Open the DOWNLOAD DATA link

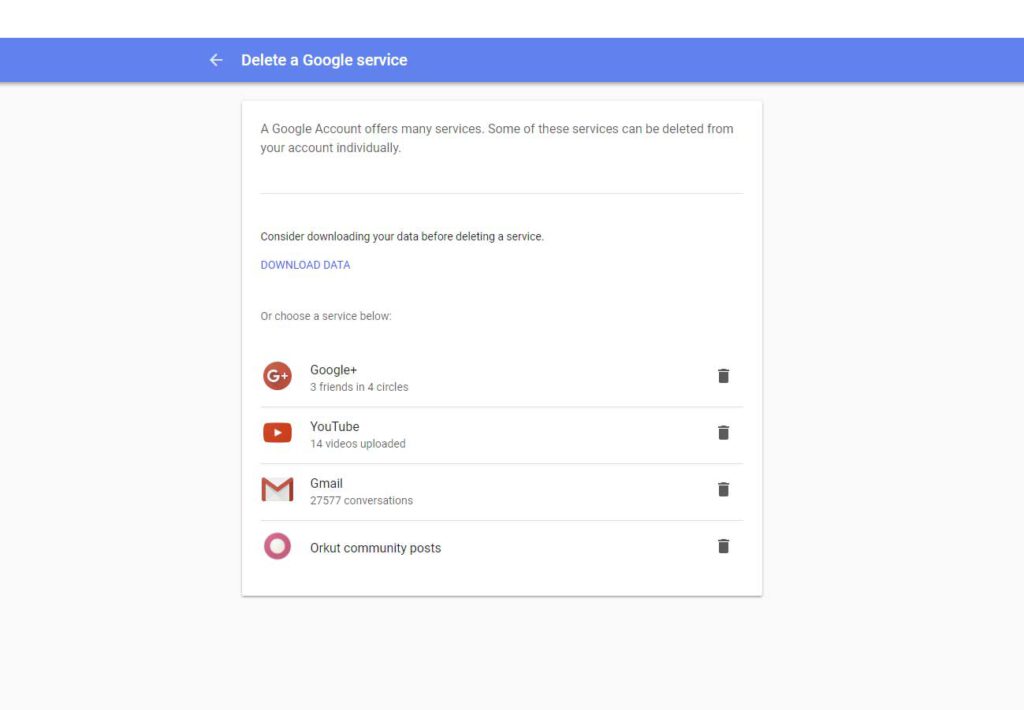click(x=305, y=265)
